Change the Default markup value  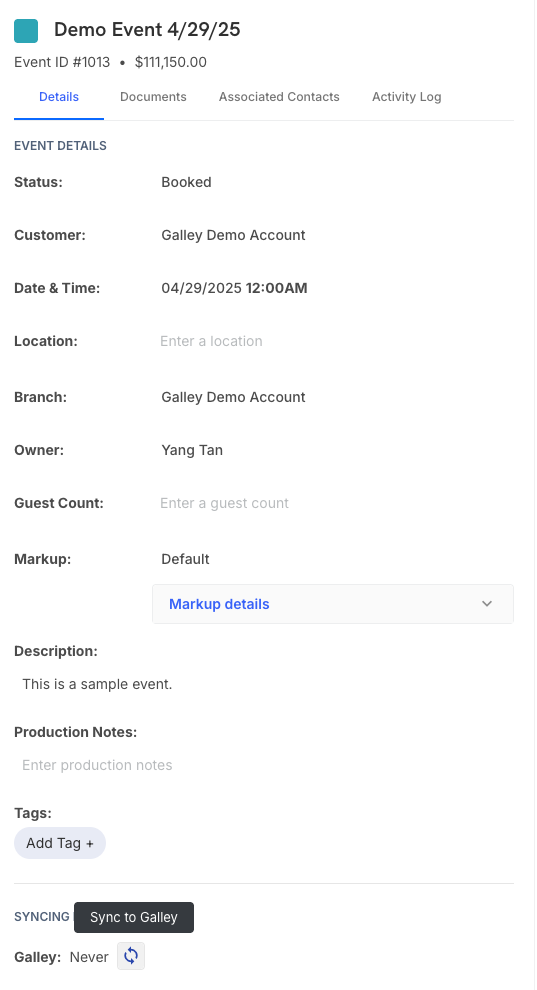(186, 559)
